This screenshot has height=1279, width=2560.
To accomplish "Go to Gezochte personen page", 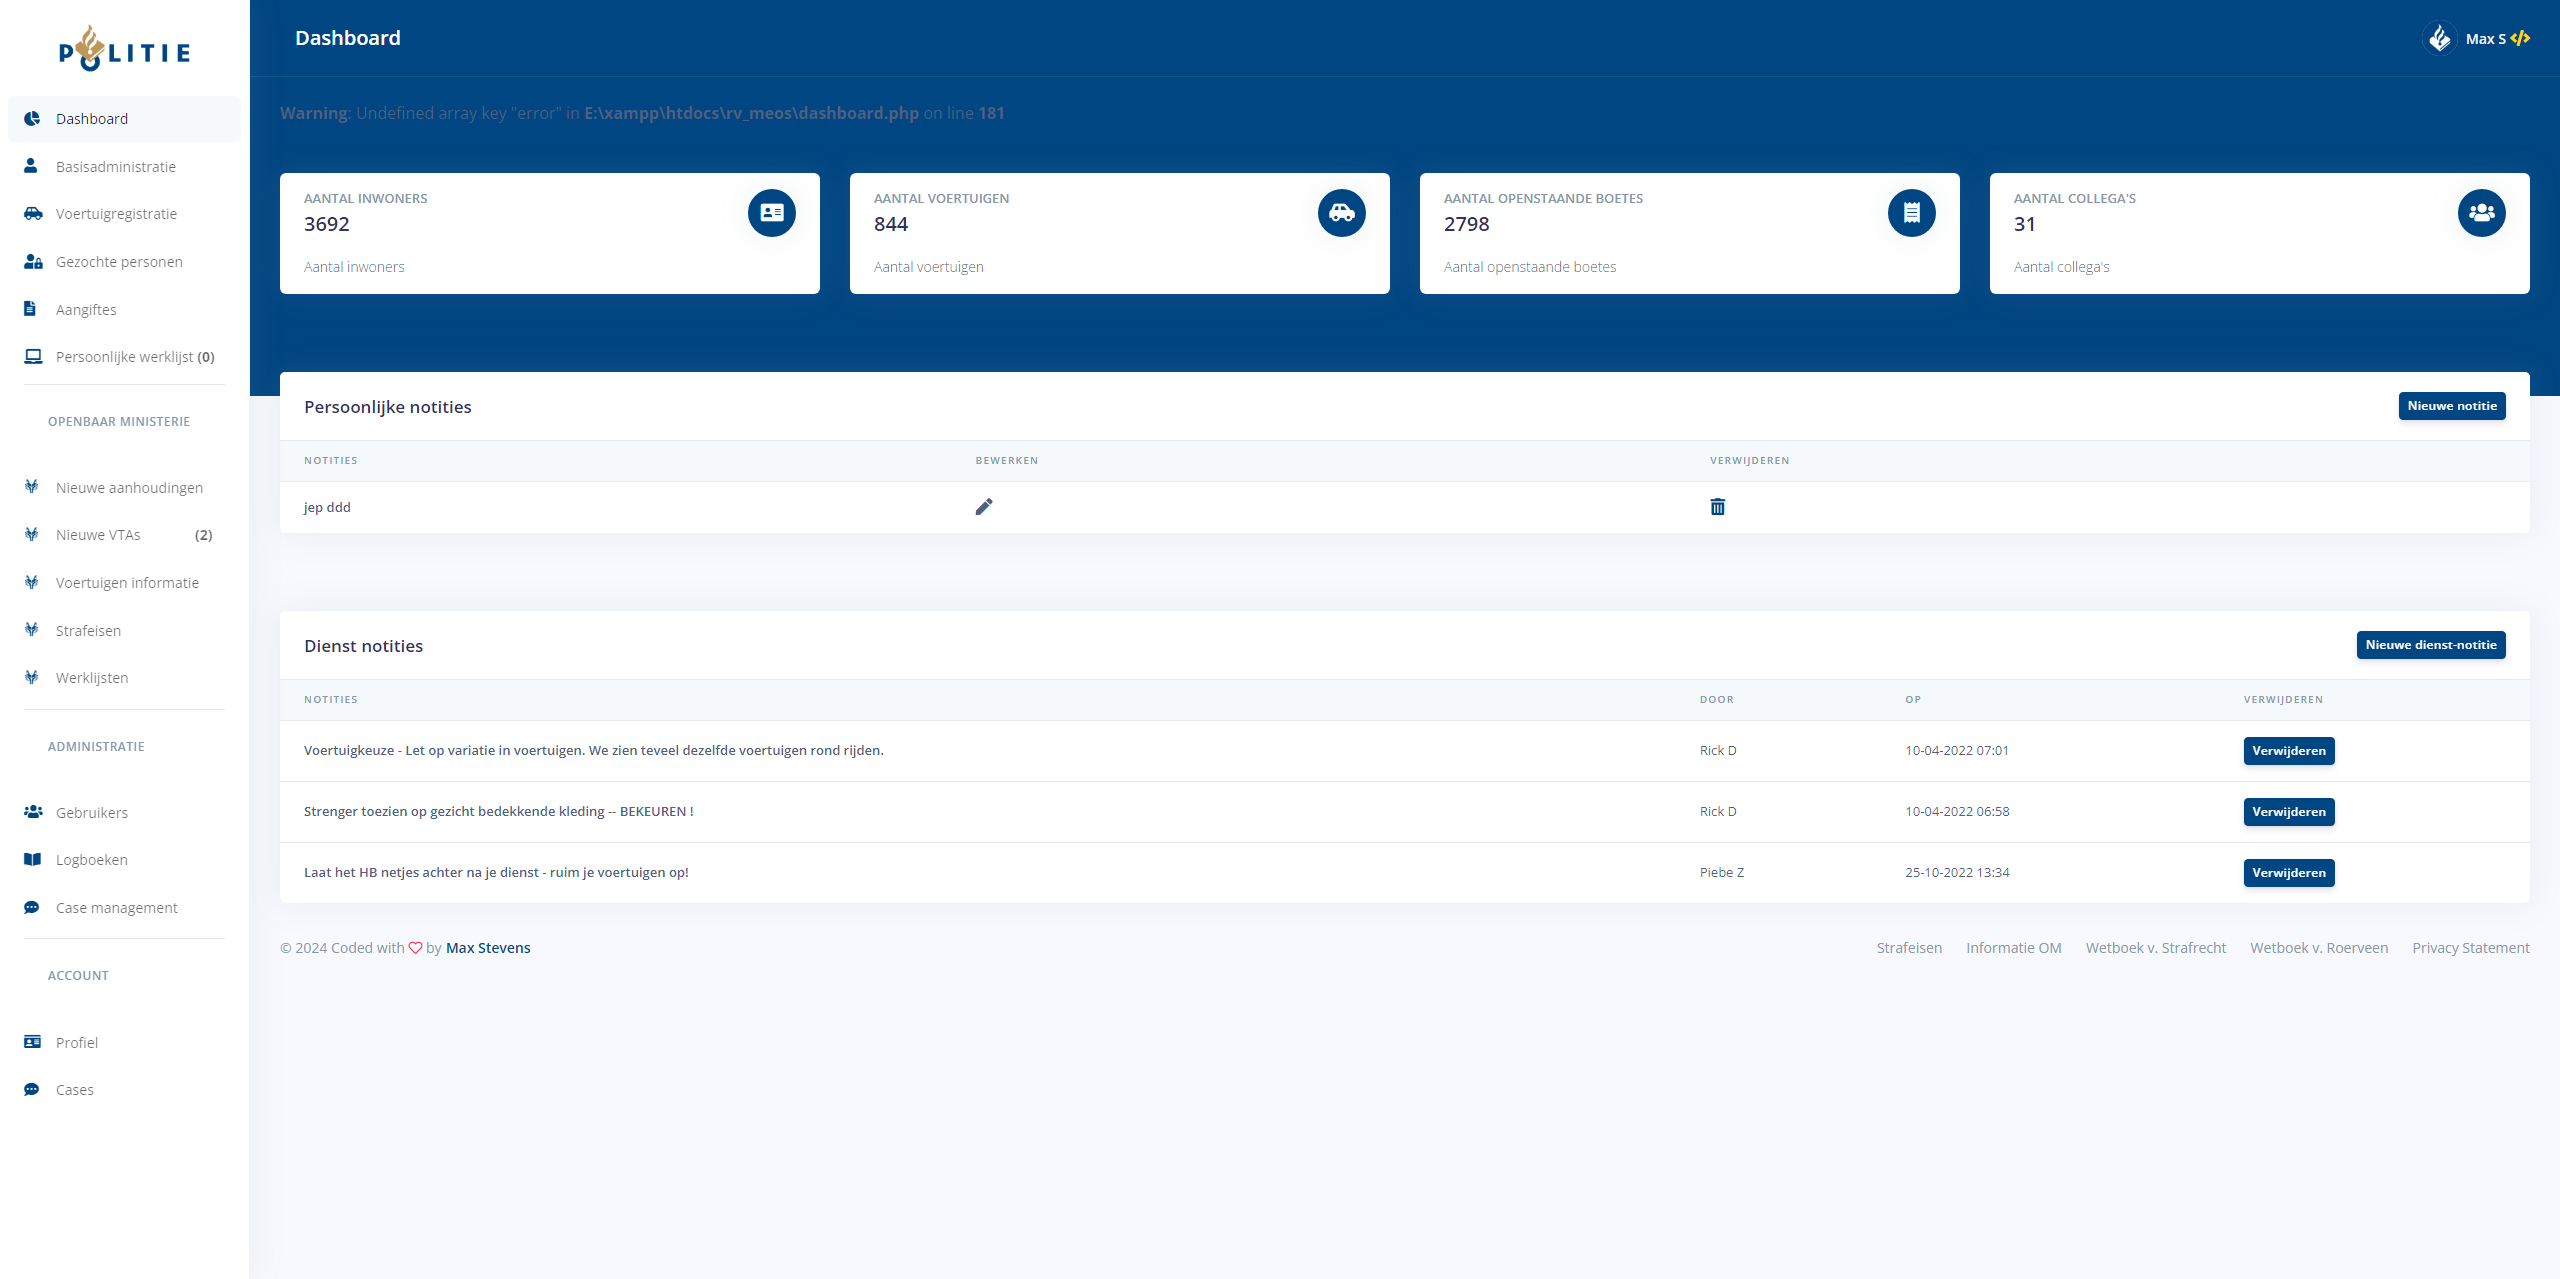I will pos(119,262).
